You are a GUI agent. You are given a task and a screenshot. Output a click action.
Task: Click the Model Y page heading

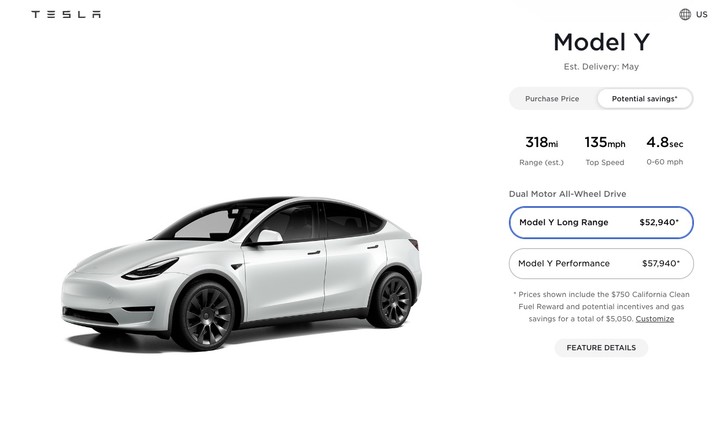(x=601, y=42)
